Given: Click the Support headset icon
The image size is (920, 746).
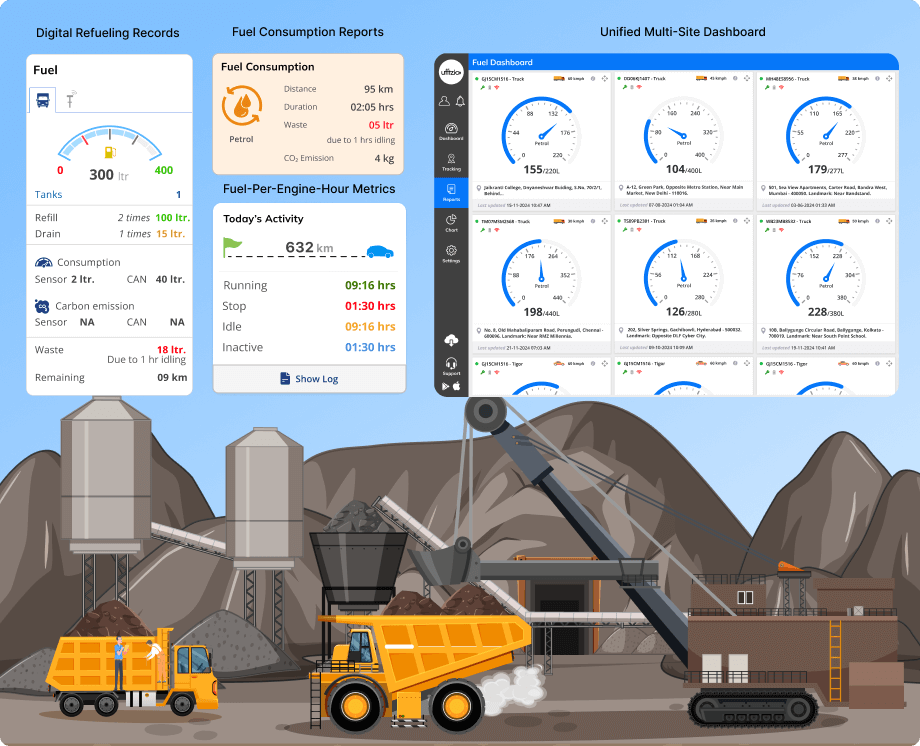Looking at the screenshot, I should tap(451, 366).
